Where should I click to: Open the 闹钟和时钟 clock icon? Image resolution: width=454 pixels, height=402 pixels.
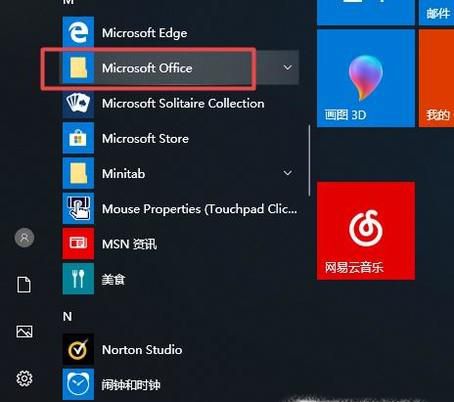tap(78, 384)
